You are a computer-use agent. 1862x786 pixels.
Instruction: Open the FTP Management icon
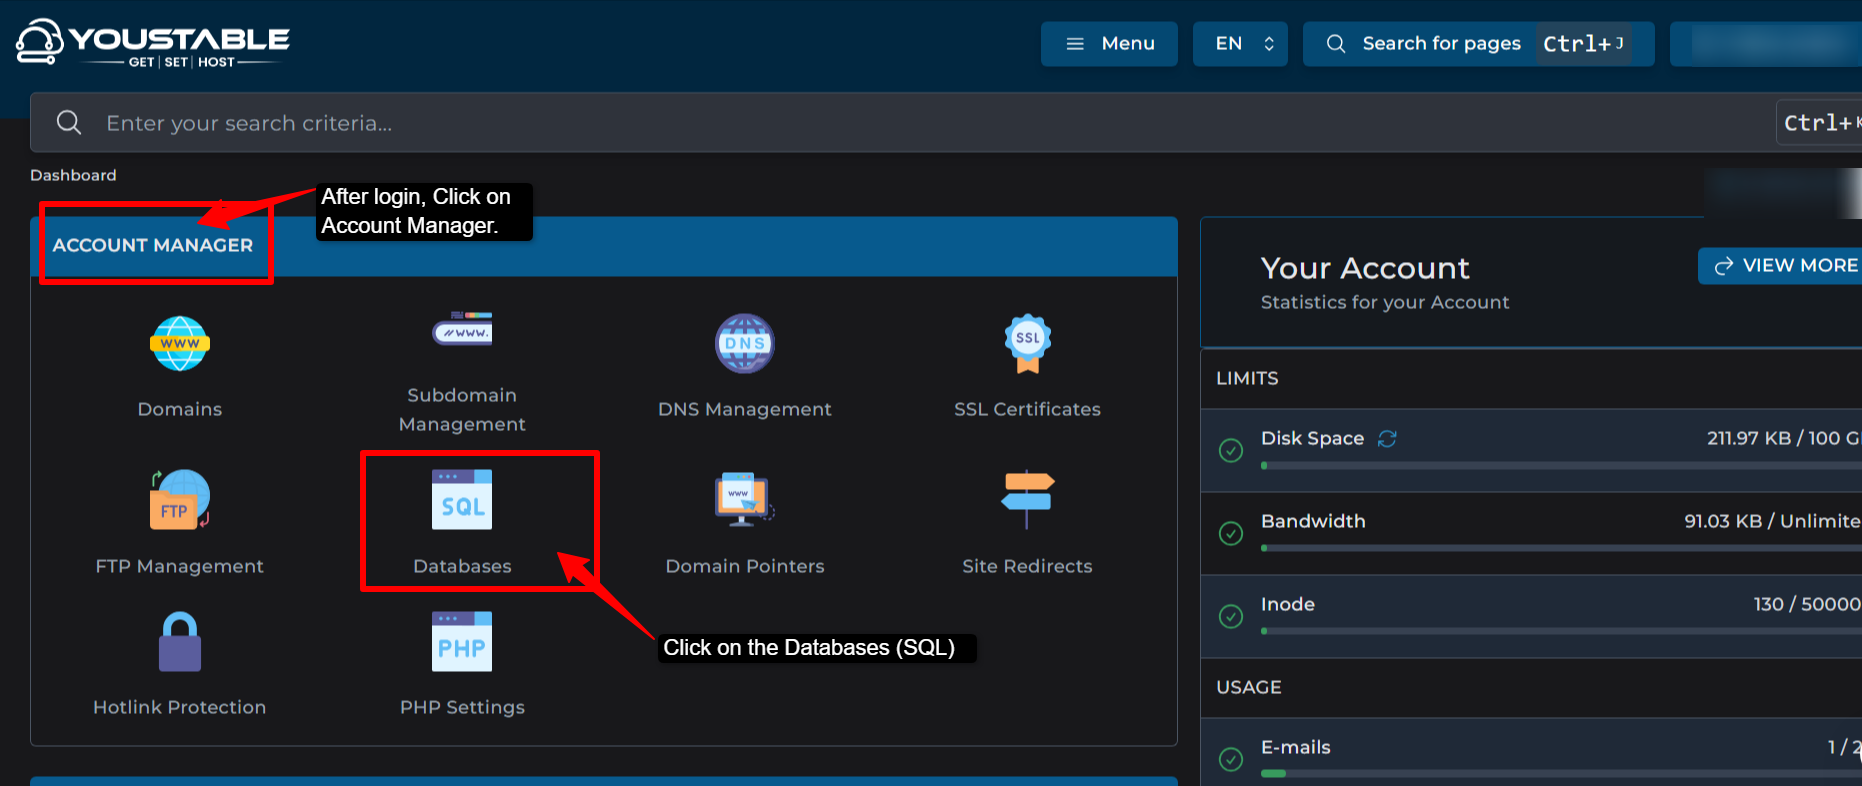[x=180, y=499]
